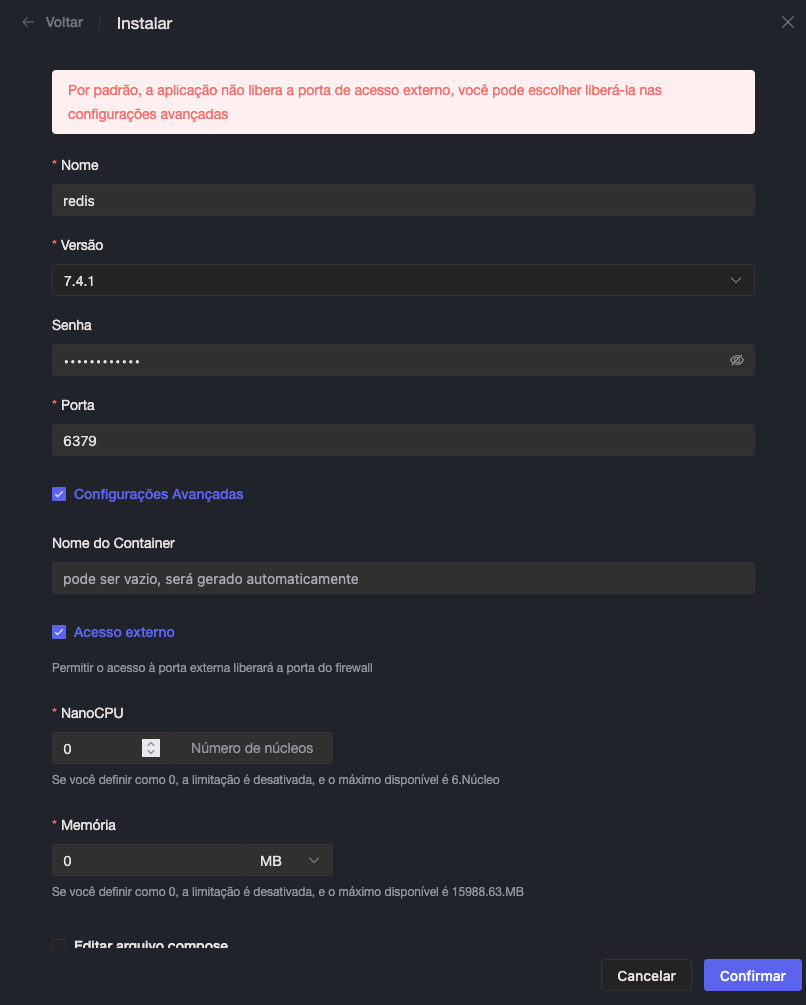
Task: Enable Editar arquivo compose checkbox
Action: (x=59, y=945)
